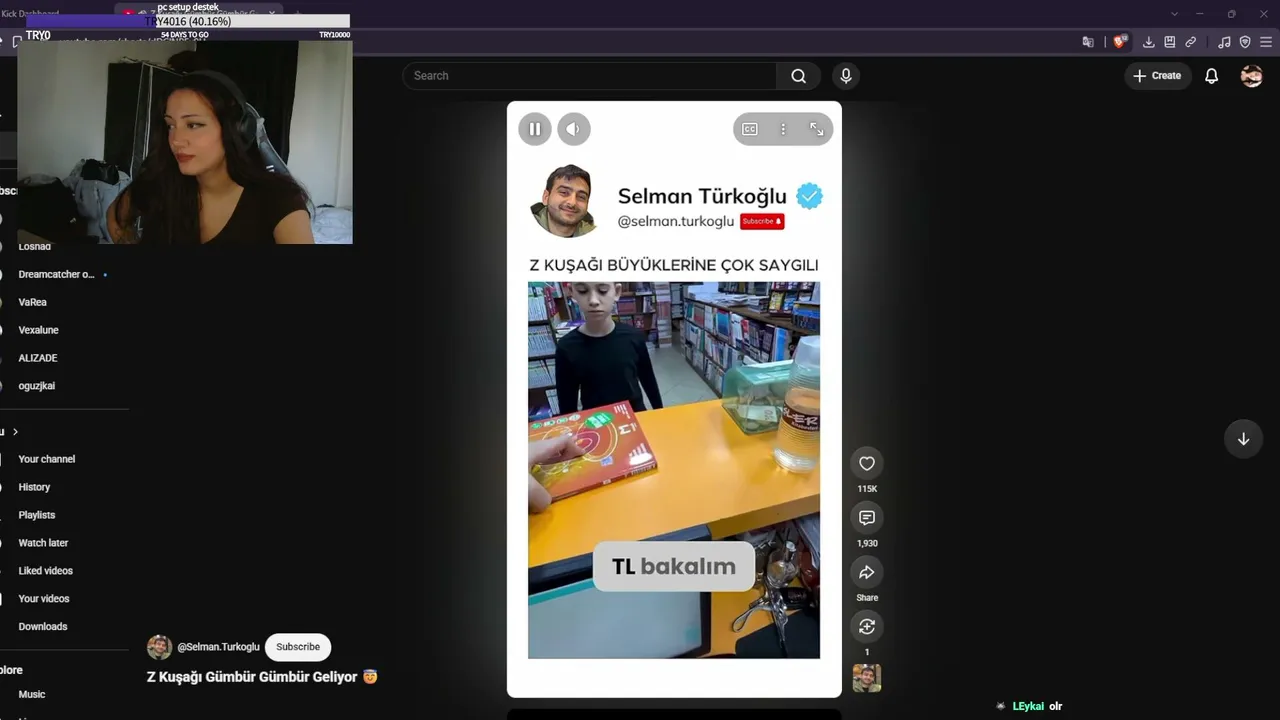Image resolution: width=1280 pixels, height=720 pixels.
Task: Open the sound thumbnail below remix
Action: click(867, 678)
